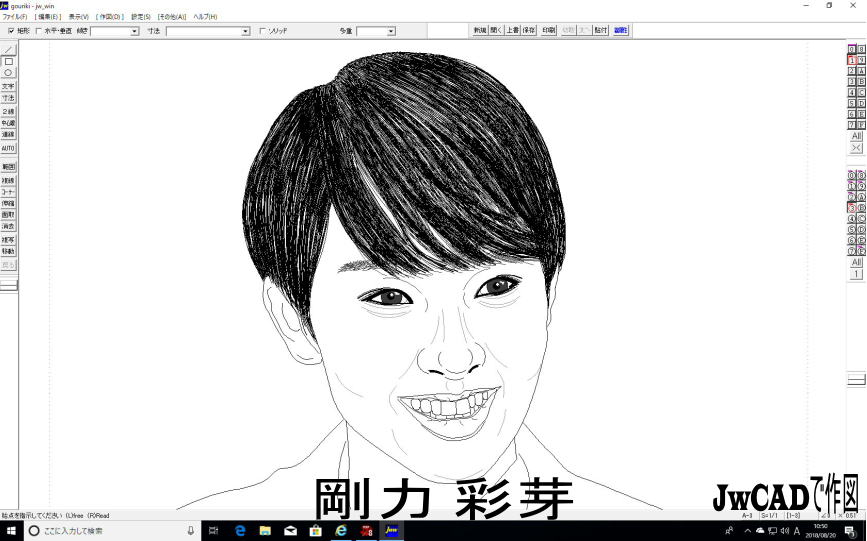Select the circle drawing tool
Screen dimensions: 867x541
(8, 73)
